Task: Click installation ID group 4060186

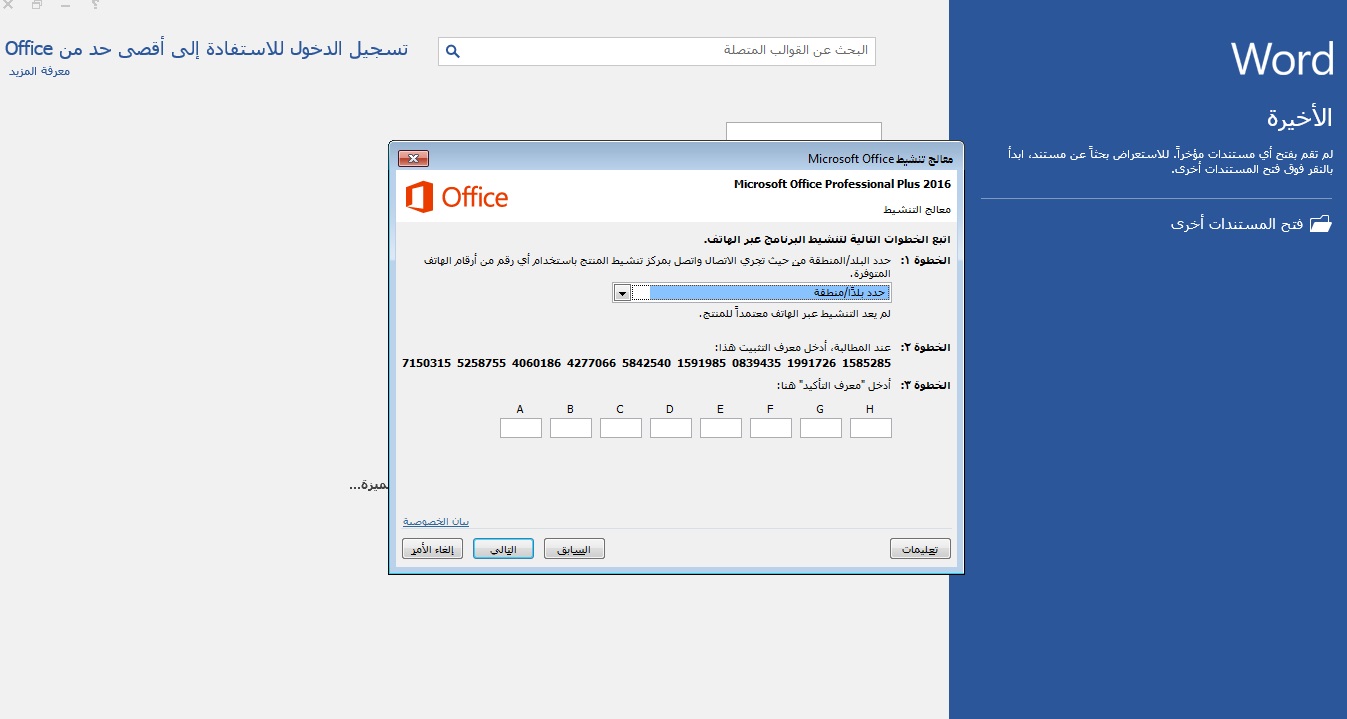Action: (x=536, y=363)
